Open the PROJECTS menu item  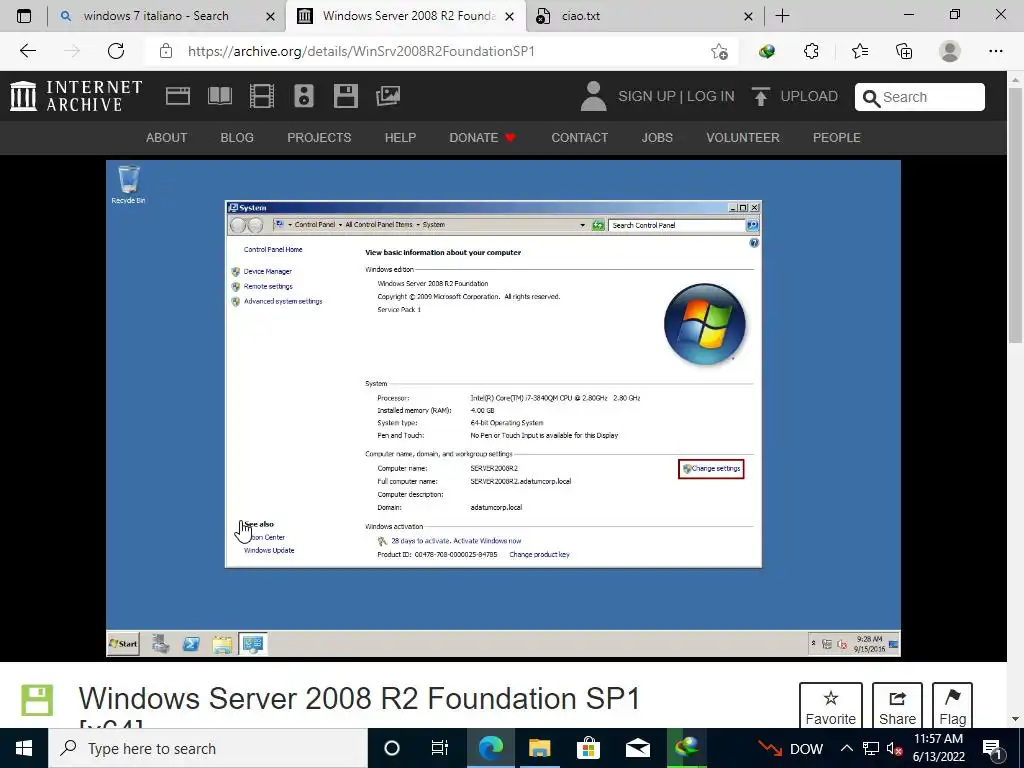319,138
